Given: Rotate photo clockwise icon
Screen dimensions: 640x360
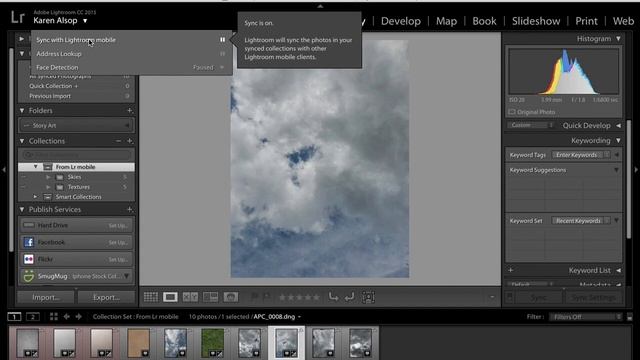Looking at the screenshot, I should pos(349,297).
